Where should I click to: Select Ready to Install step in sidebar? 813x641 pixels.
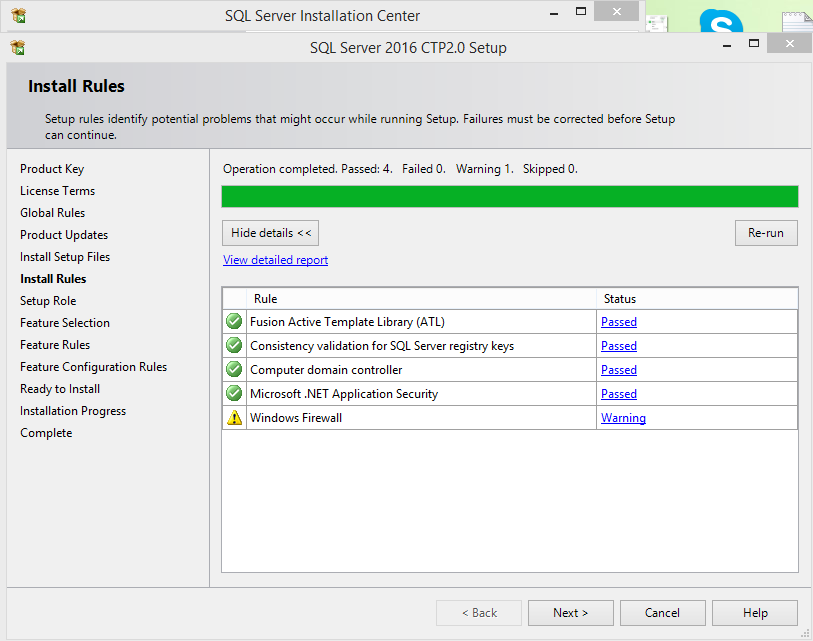(x=60, y=389)
